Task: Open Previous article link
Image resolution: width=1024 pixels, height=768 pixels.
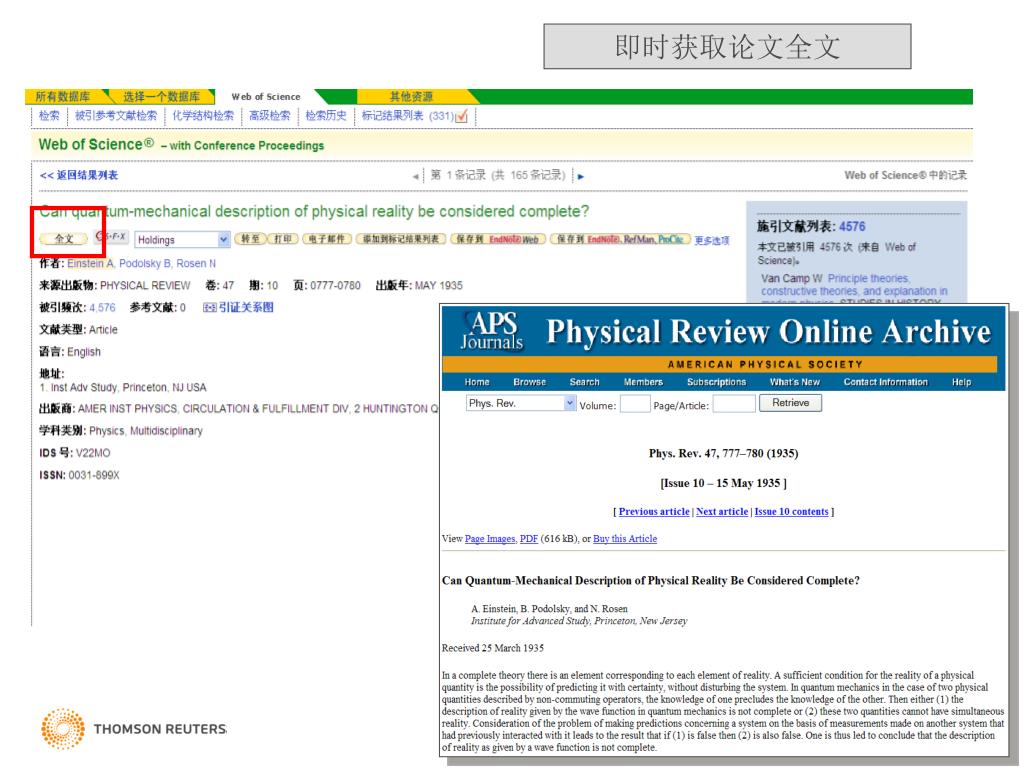Action: coord(654,511)
